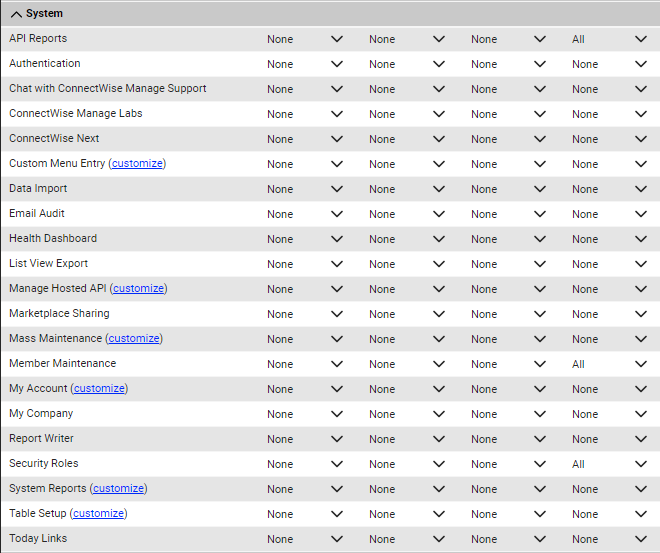Image resolution: width=660 pixels, height=553 pixels.
Task: Expand second dropdown for Marketplace Sharing
Action: point(407,314)
